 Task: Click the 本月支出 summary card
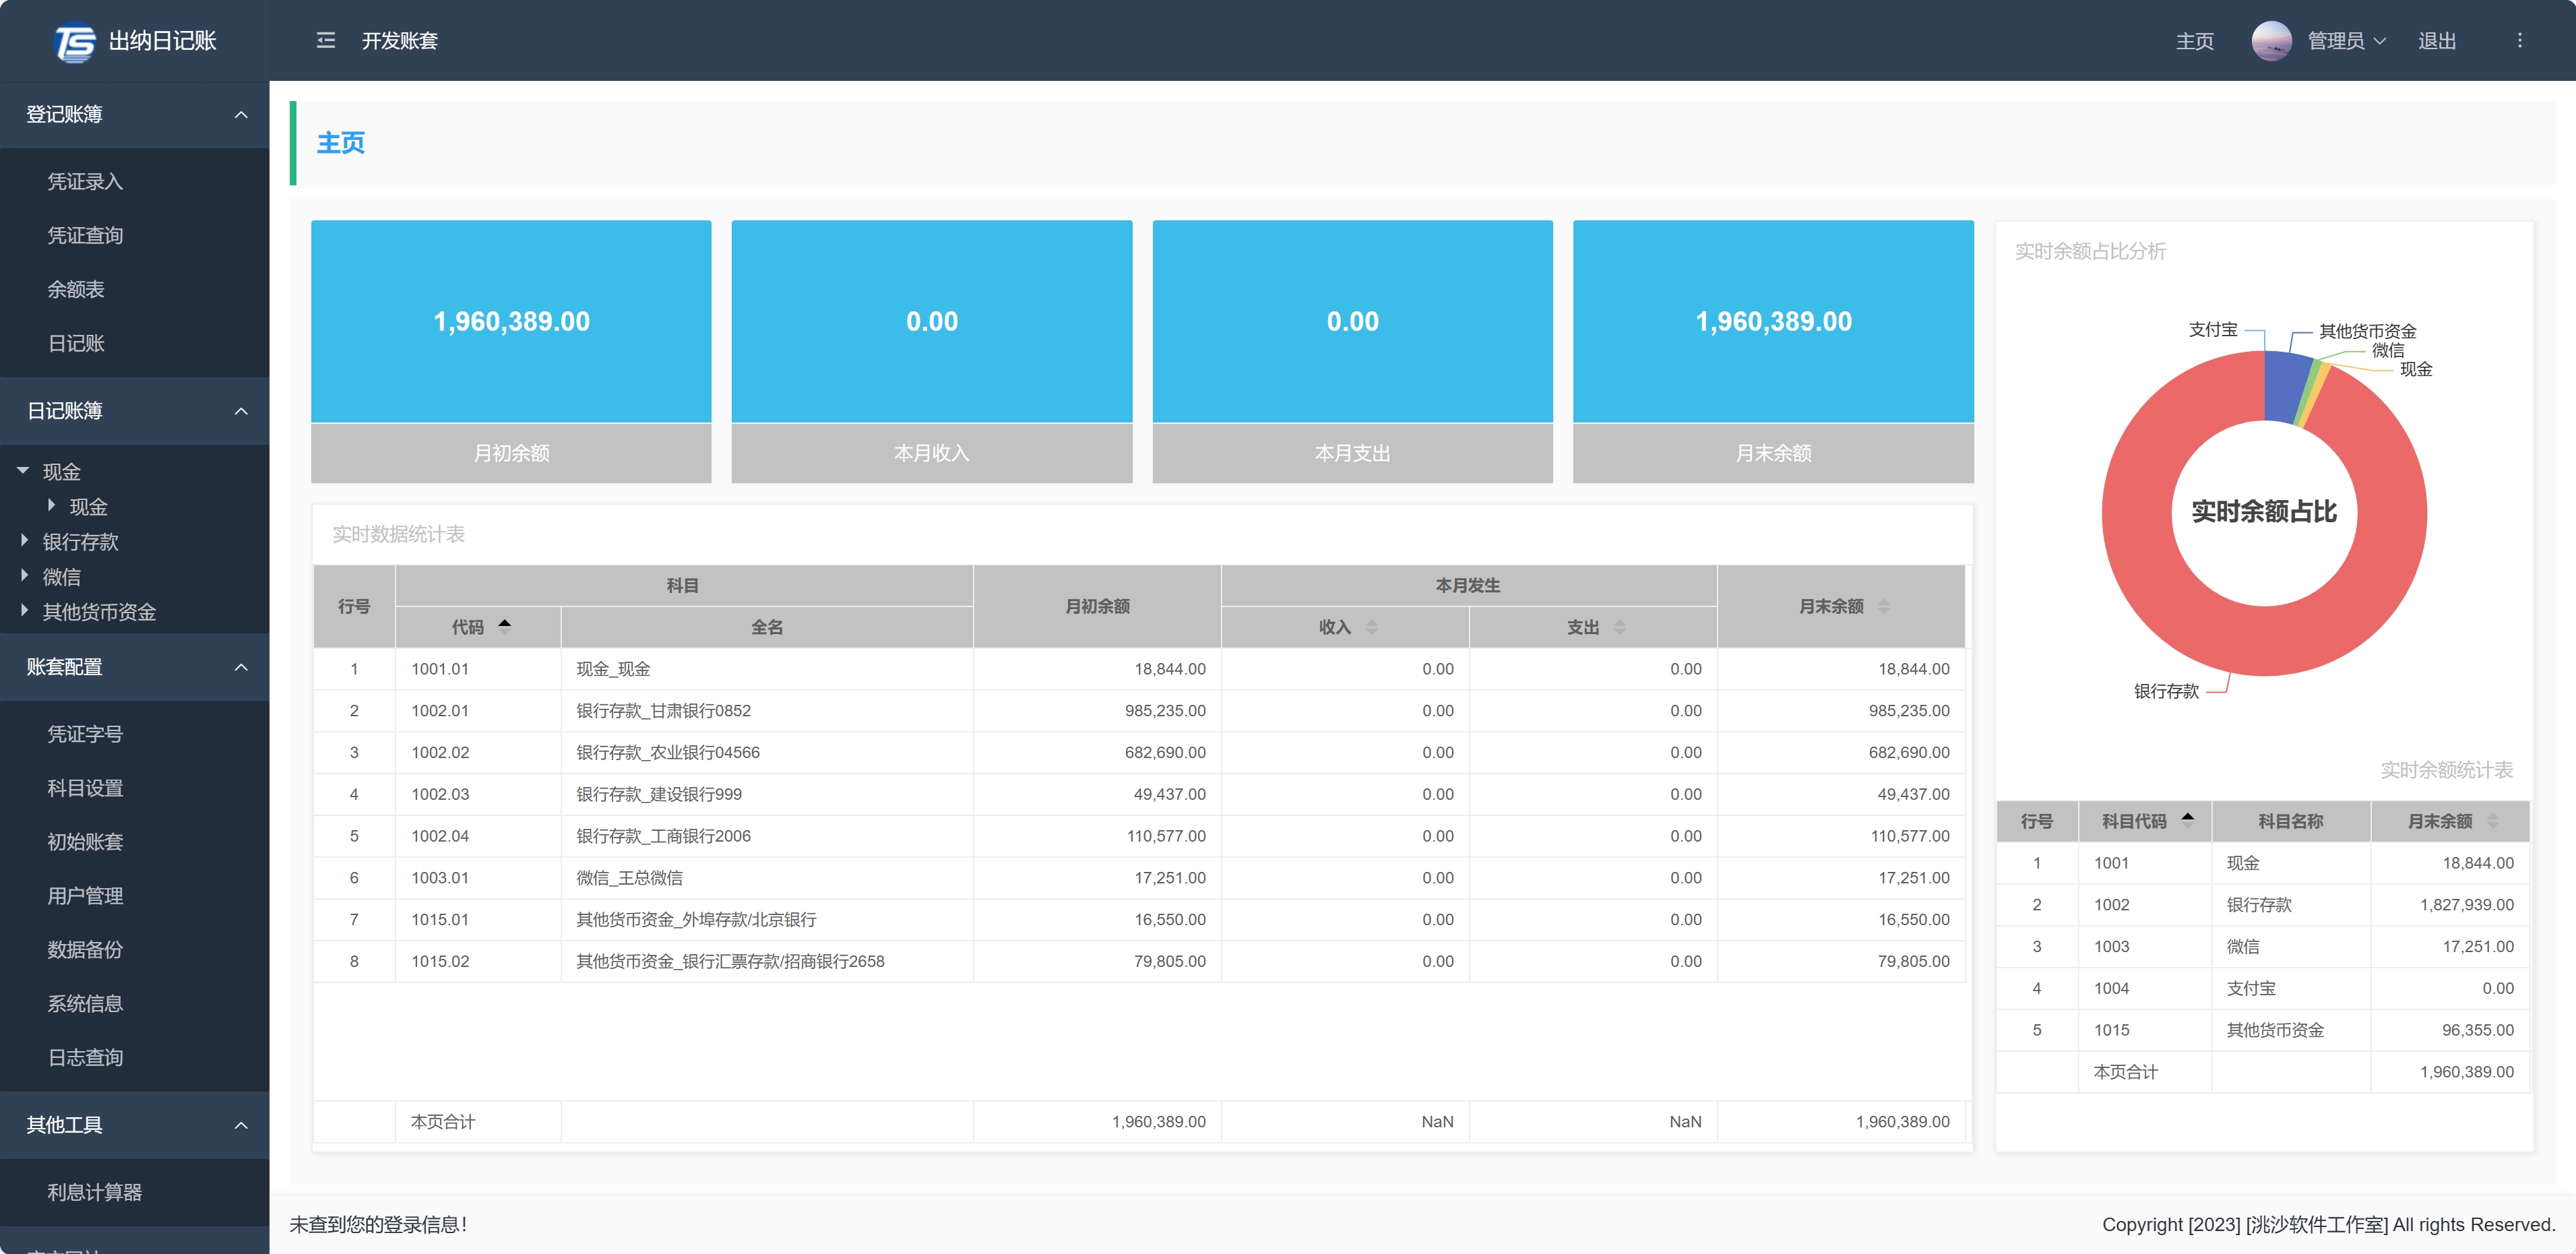[1353, 352]
